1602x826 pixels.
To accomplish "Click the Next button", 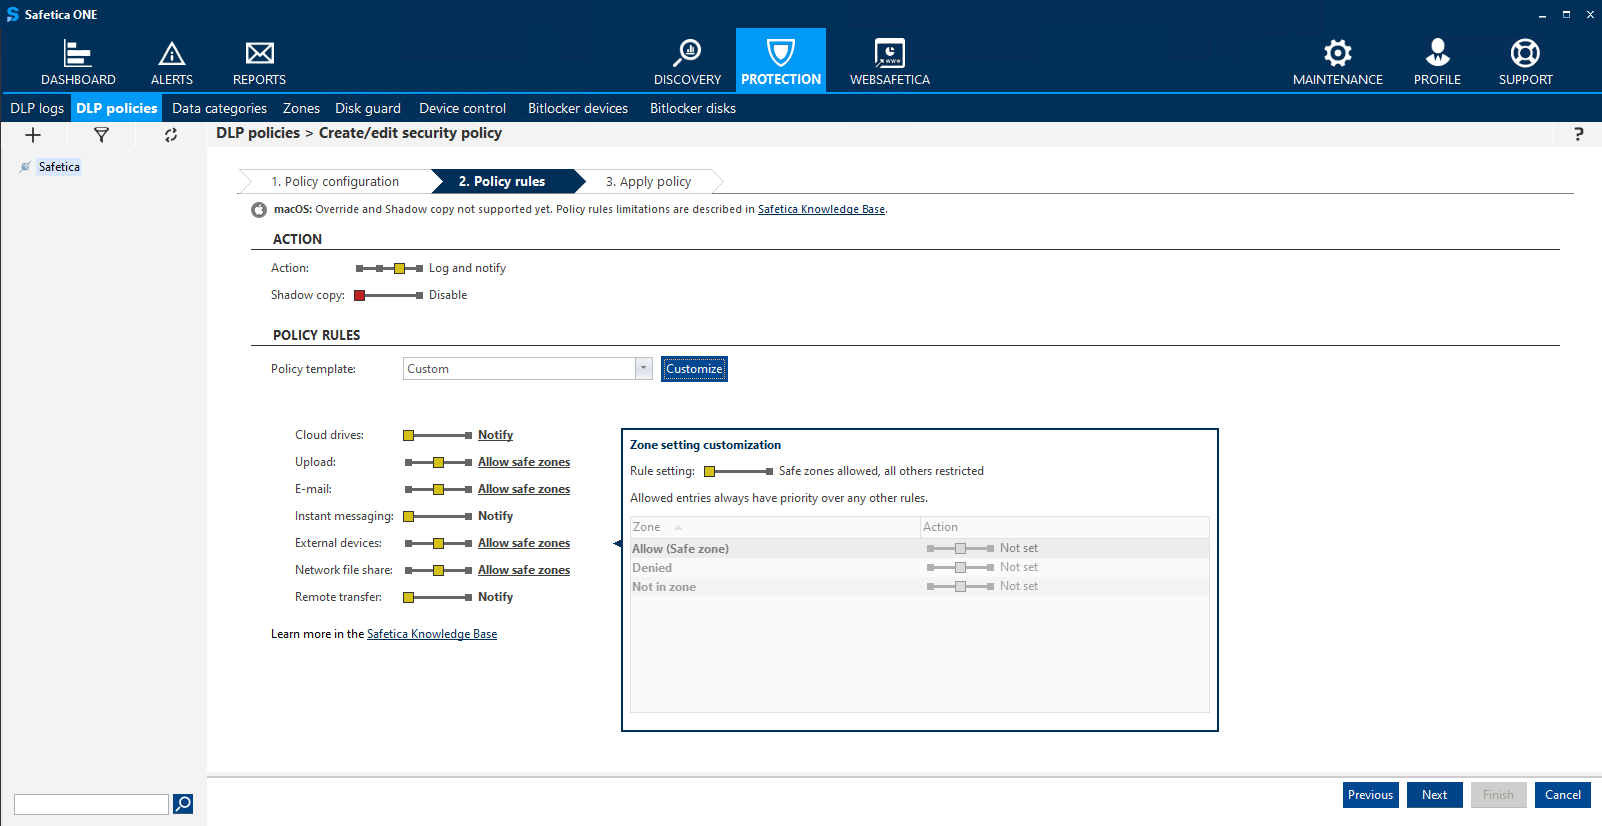I will (1434, 795).
